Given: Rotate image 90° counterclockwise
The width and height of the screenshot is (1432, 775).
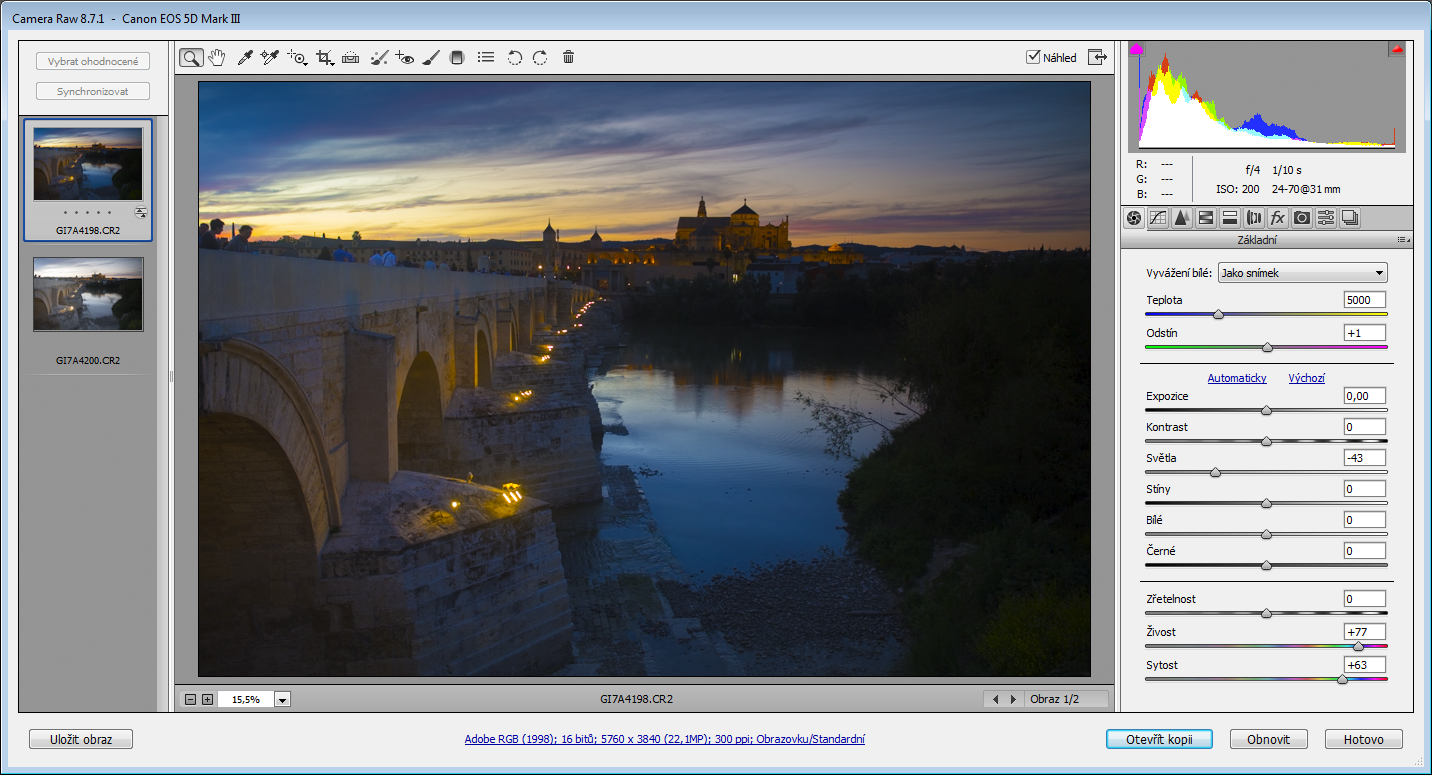Looking at the screenshot, I should (x=514, y=58).
